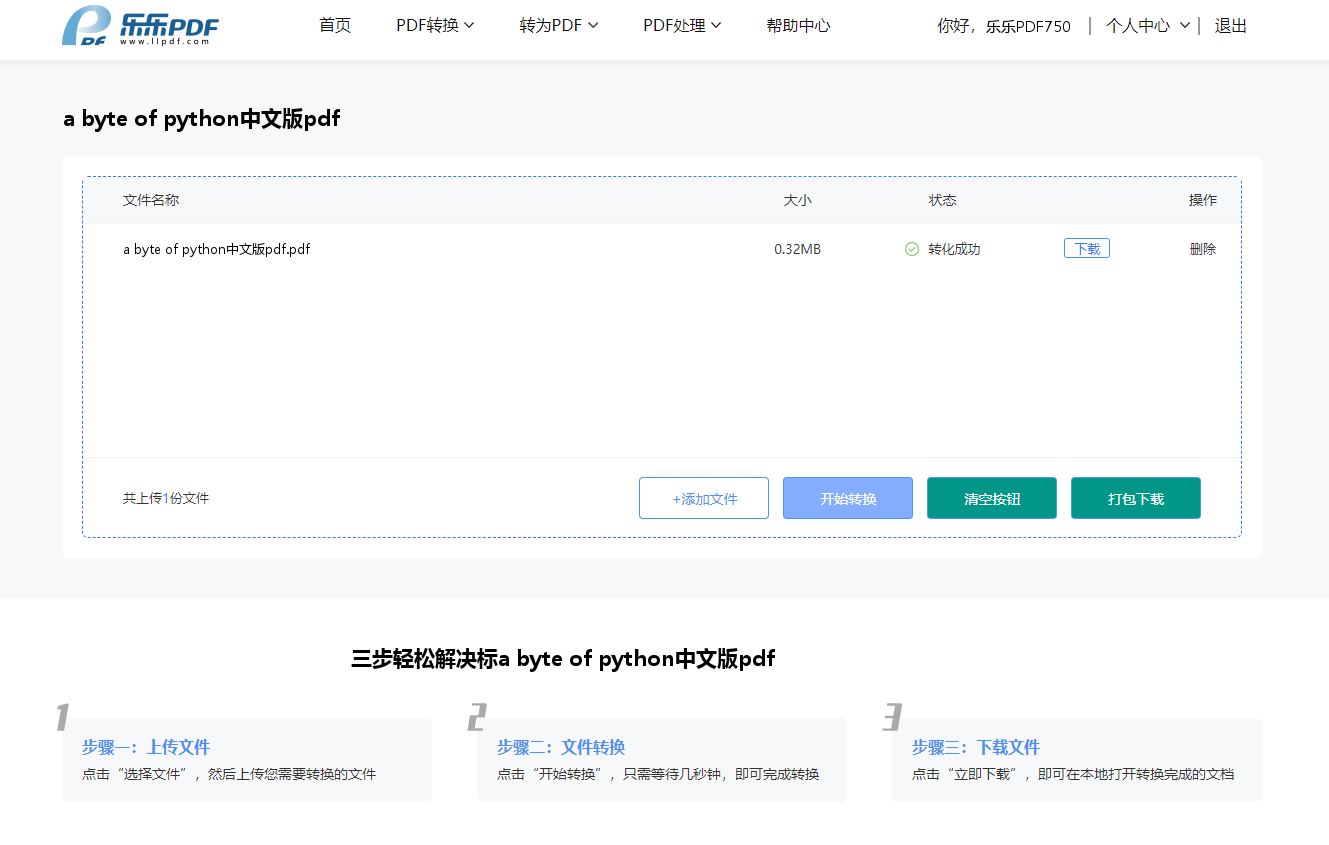Click the 共上传1份文件 text
The image size is (1329, 845).
coord(166,498)
